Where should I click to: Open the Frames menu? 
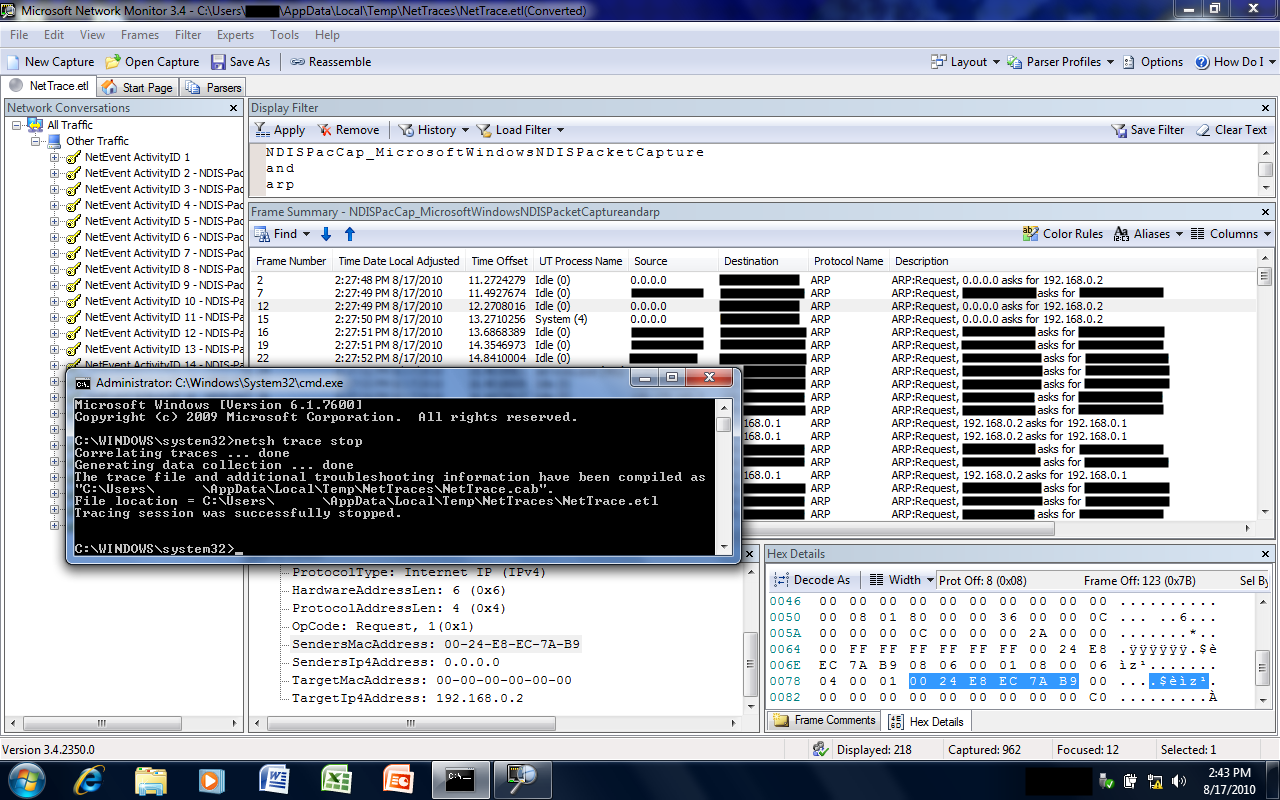140,35
